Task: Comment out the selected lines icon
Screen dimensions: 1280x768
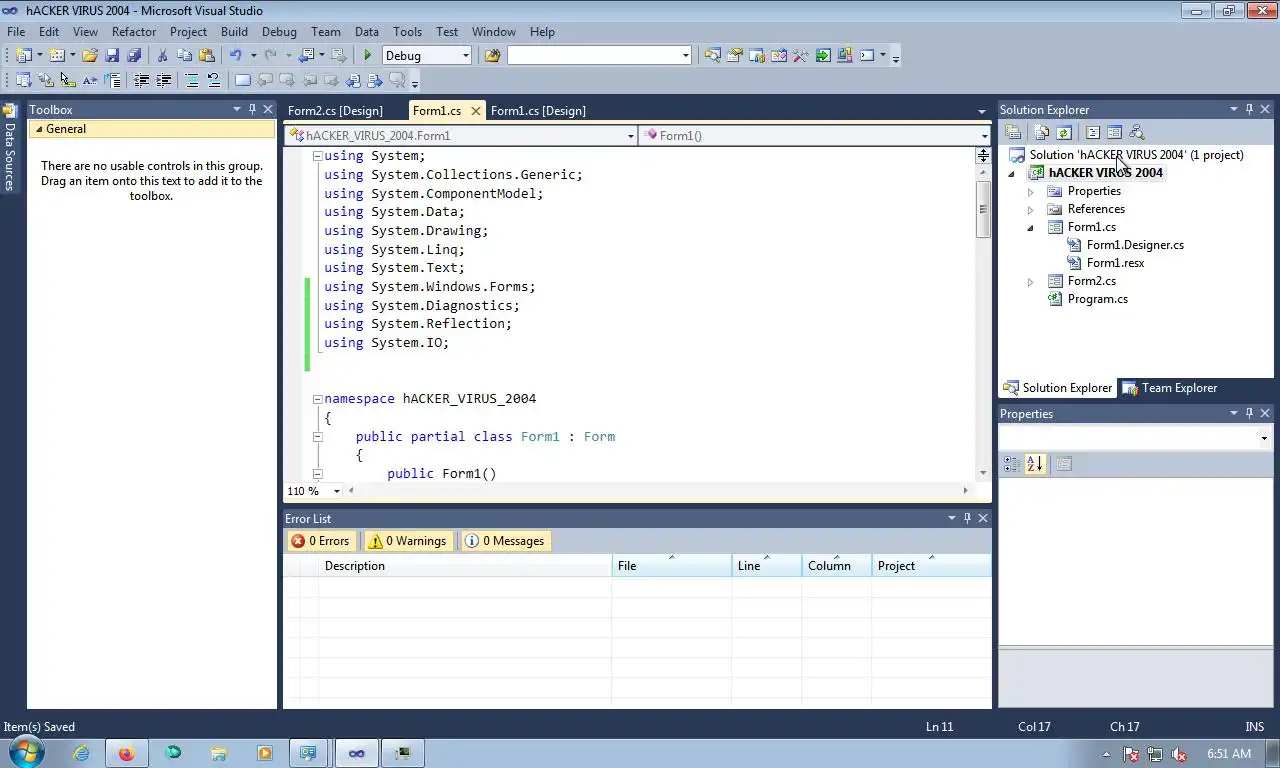Action: 191,80
